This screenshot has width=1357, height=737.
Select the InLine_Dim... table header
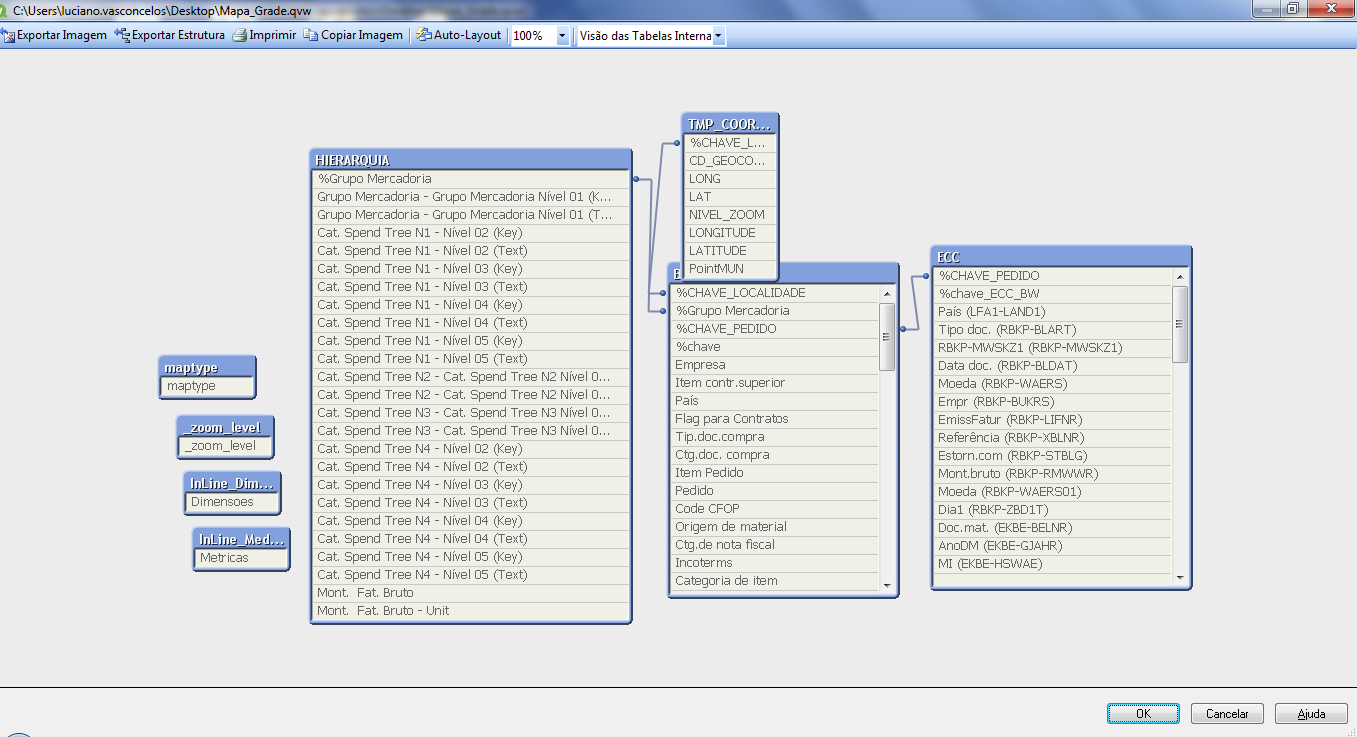pyautogui.click(x=232, y=484)
